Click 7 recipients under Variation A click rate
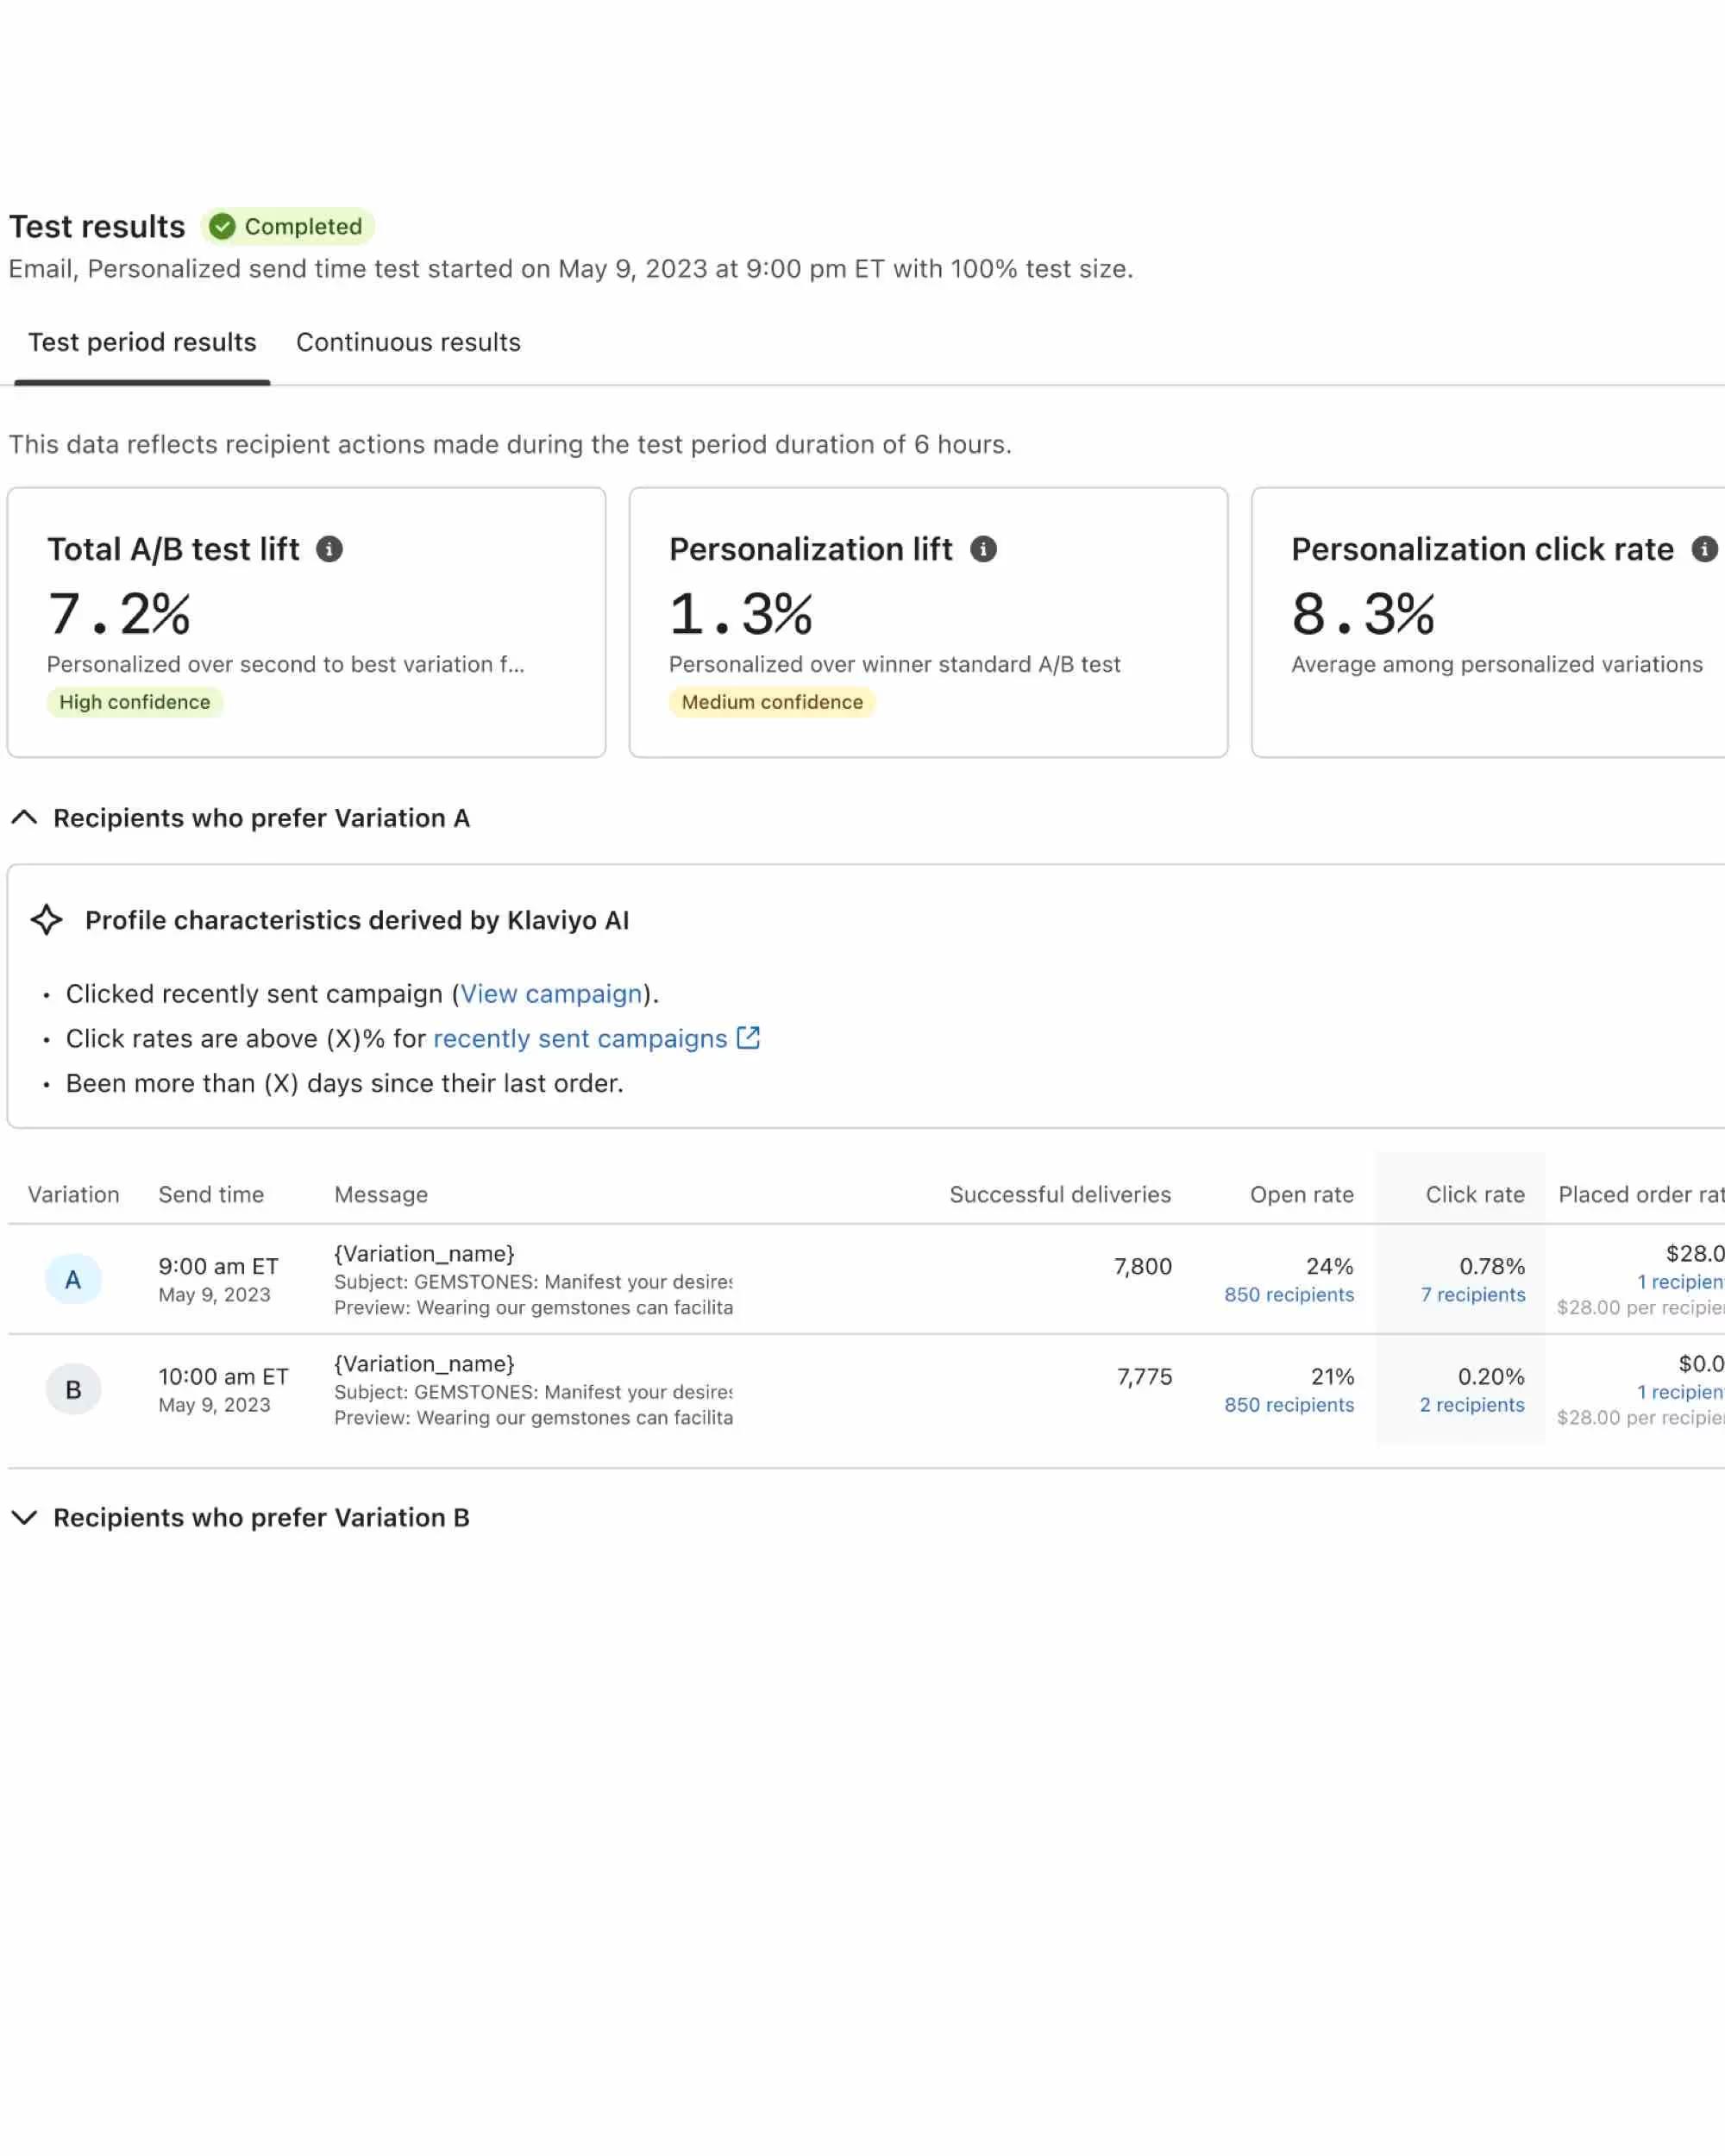The image size is (1725, 2156). coord(1472,1294)
